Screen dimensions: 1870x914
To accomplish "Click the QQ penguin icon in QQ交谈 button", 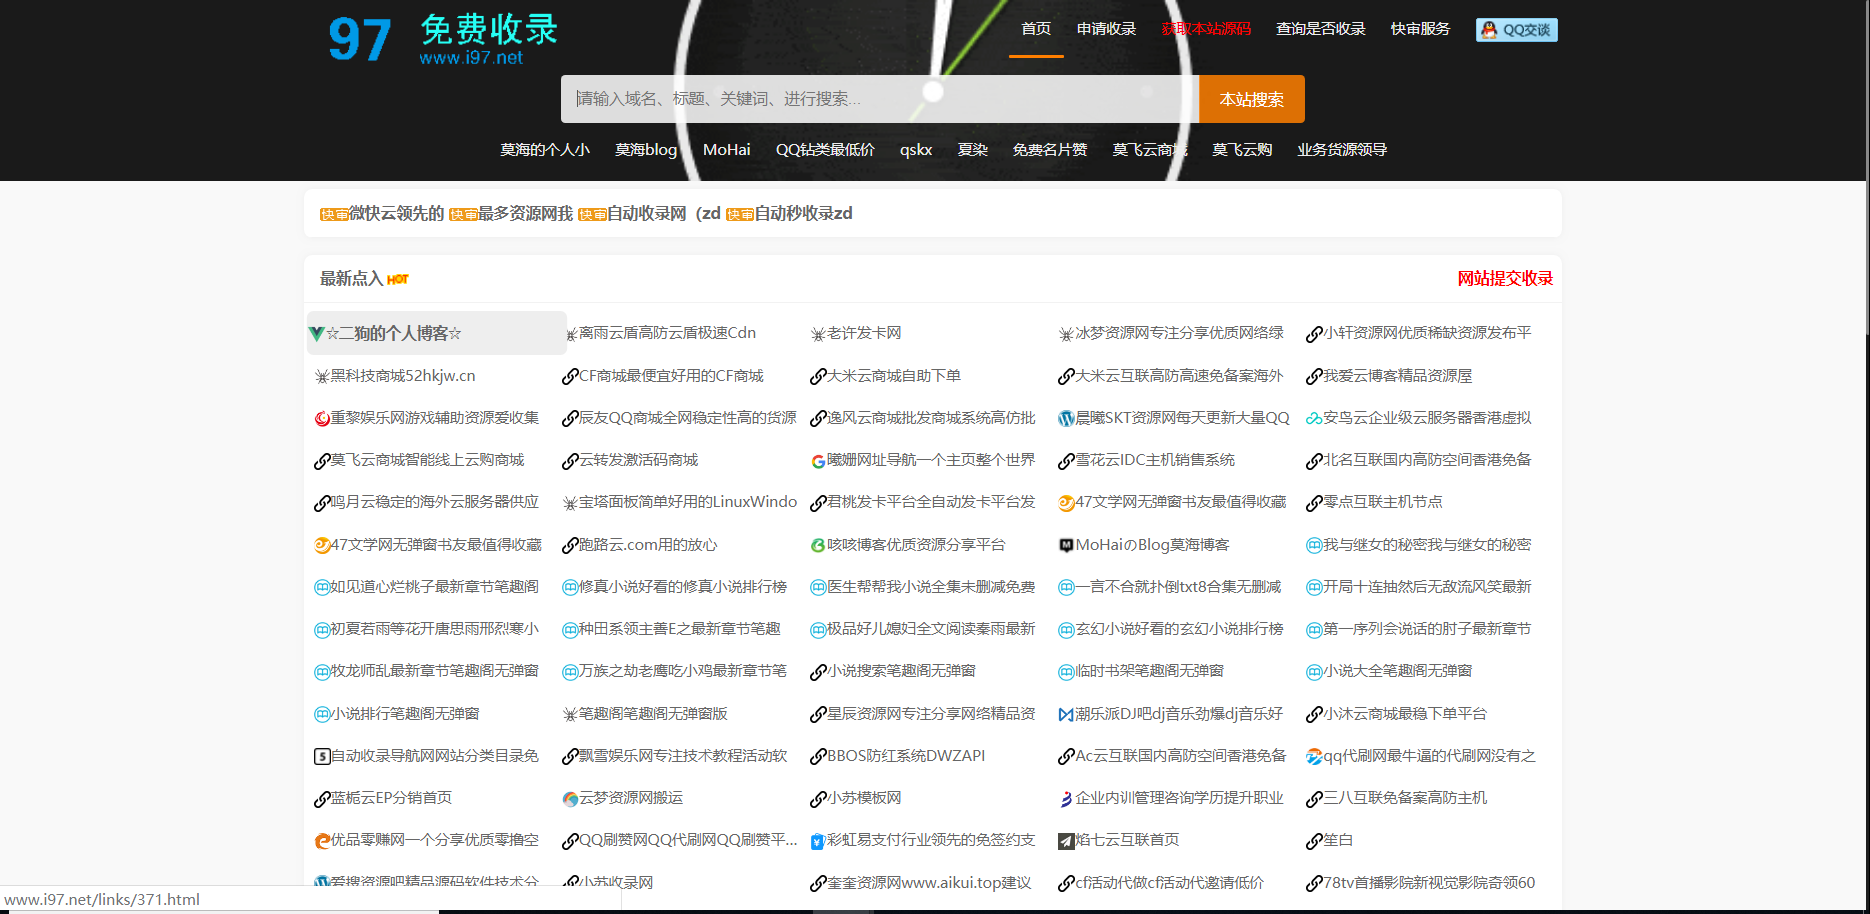I will [x=1488, y=29].
